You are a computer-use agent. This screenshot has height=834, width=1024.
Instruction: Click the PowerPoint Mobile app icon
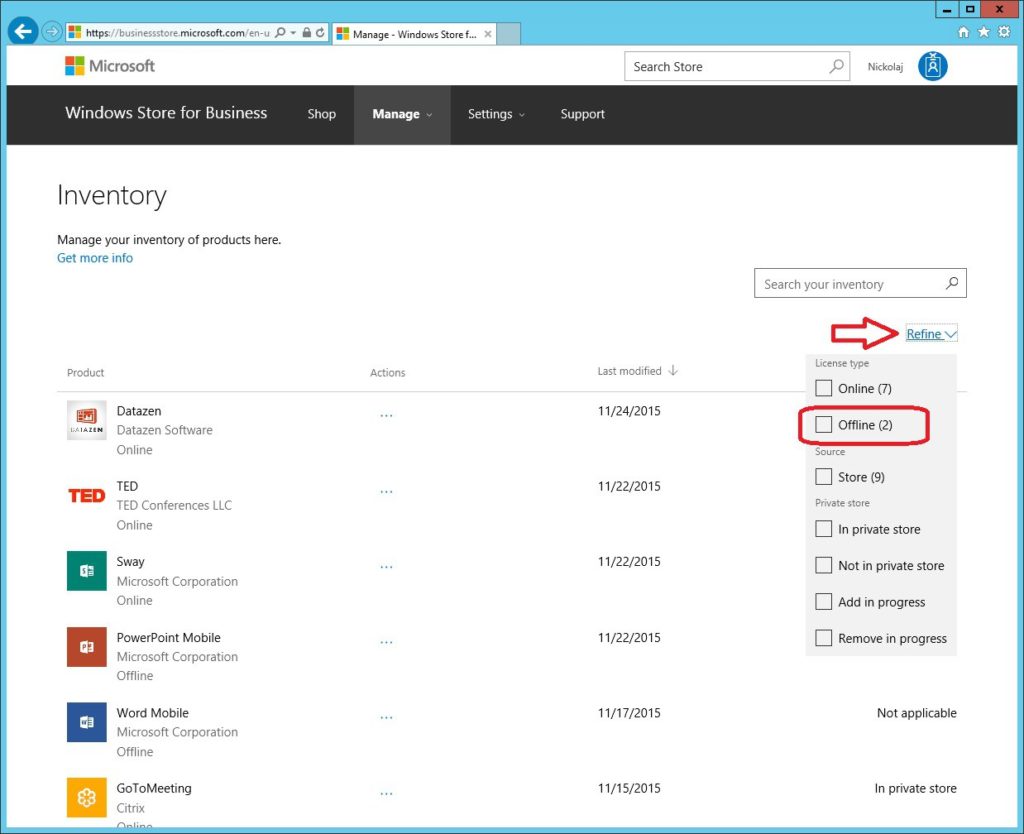click(87, 647)
